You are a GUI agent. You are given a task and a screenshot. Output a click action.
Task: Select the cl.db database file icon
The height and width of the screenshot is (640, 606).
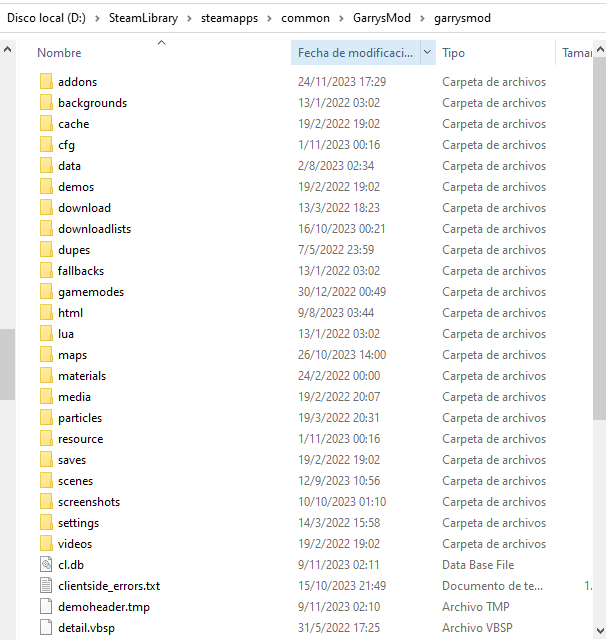coord(46,565)
